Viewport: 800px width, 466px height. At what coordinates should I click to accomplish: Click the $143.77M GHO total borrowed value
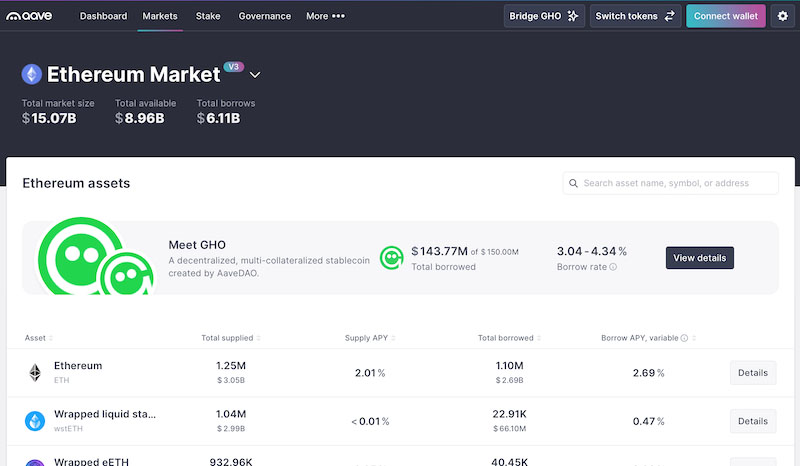point(439,251)
